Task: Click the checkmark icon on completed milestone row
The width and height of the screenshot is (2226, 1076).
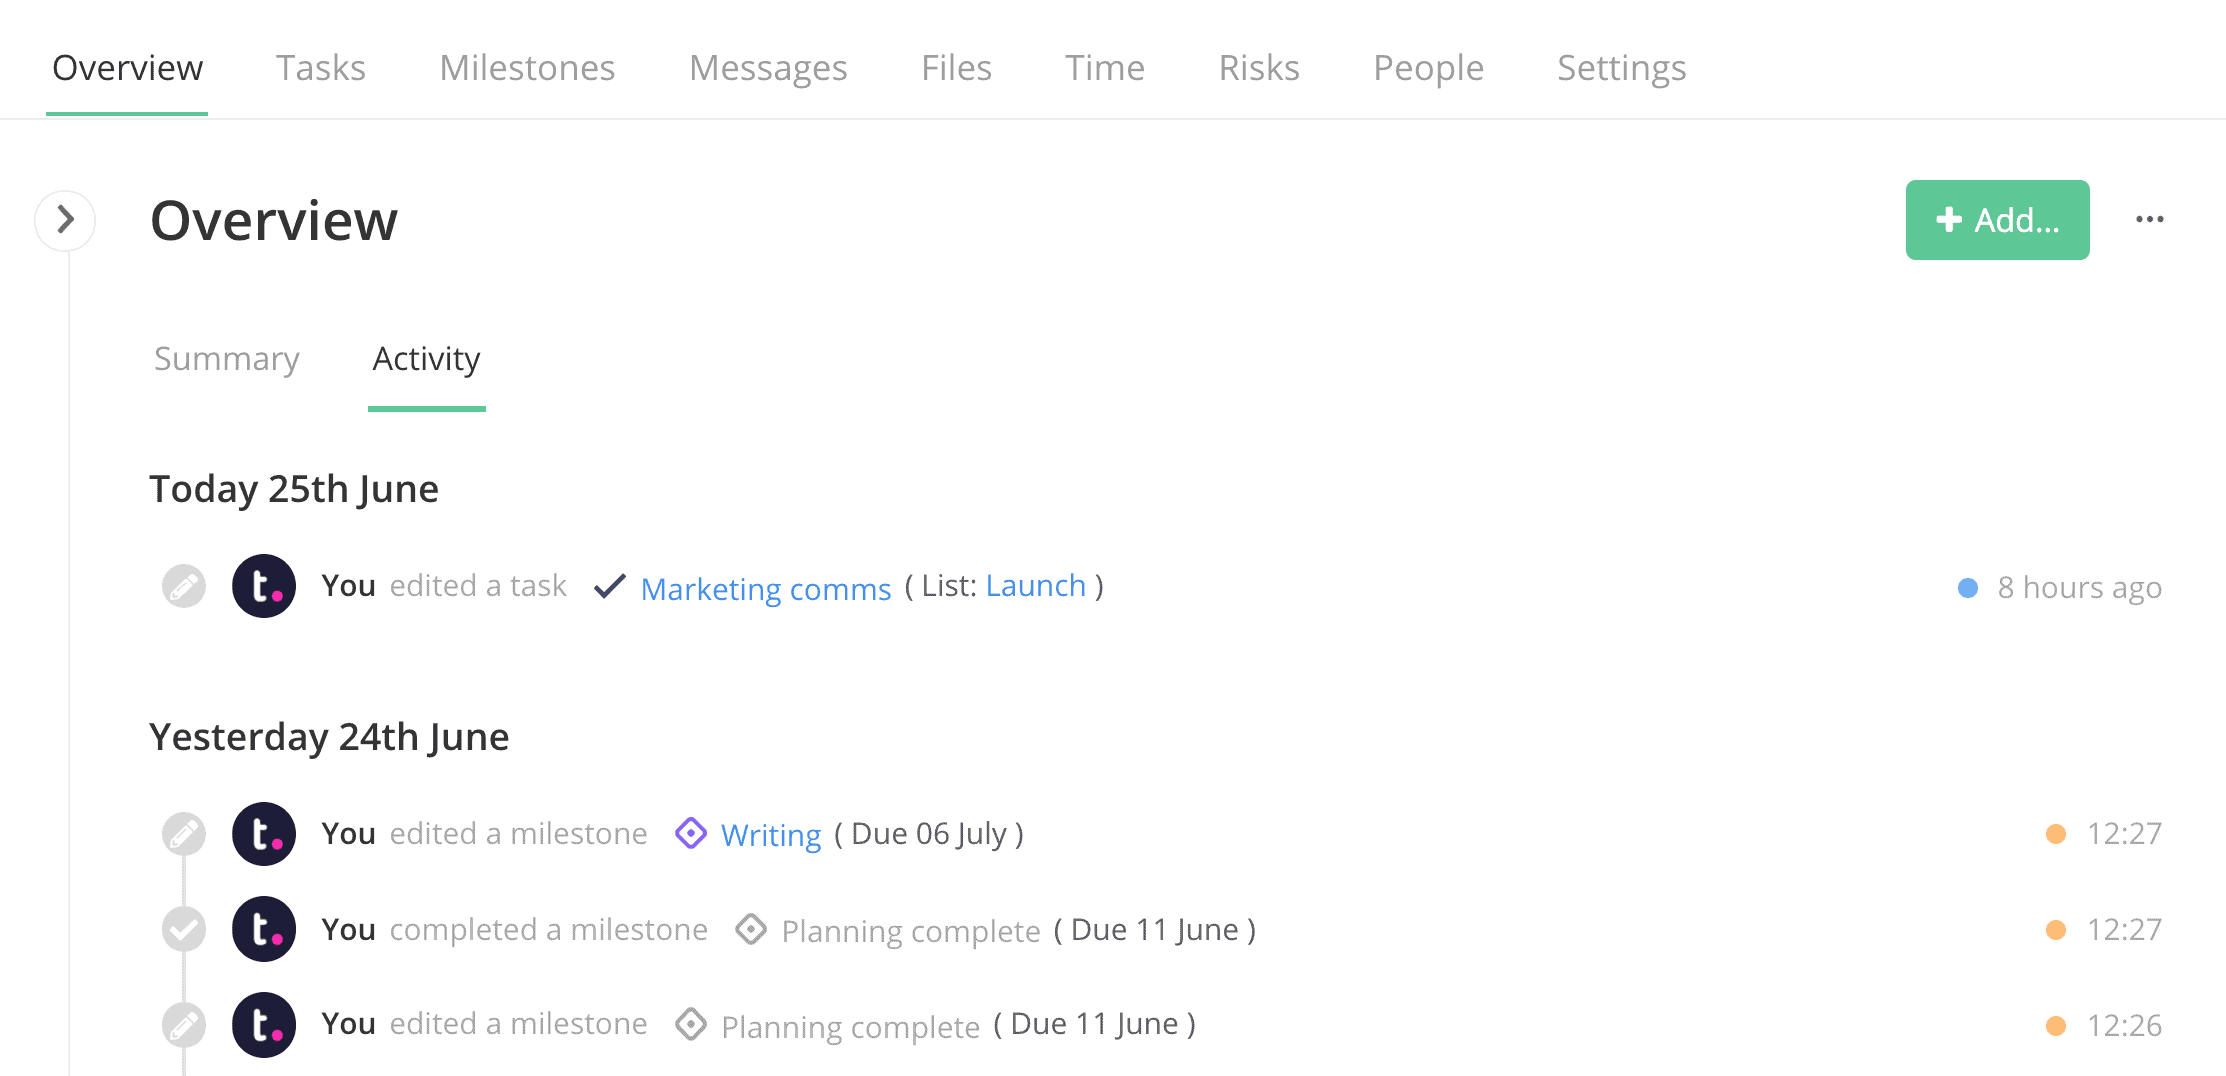Action: [184, 930]
